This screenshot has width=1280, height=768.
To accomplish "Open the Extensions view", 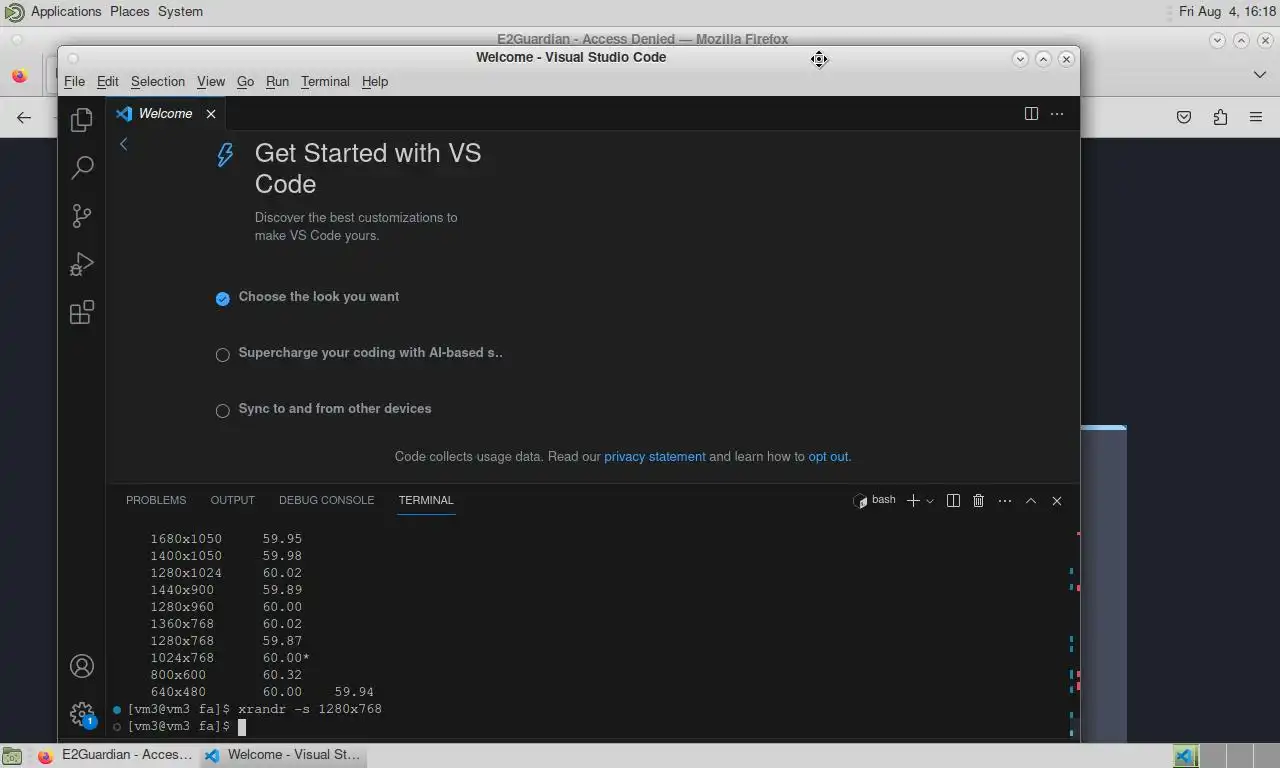I will coord(82,313).
